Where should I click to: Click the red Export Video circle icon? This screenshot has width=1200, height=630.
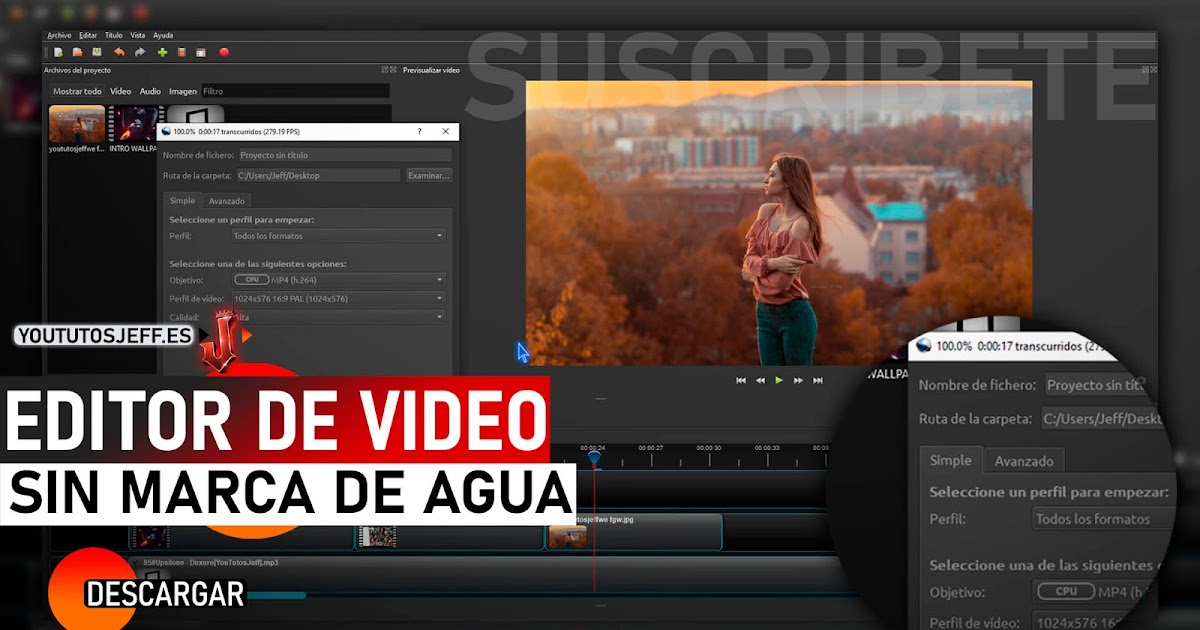[x=224, y=52]
